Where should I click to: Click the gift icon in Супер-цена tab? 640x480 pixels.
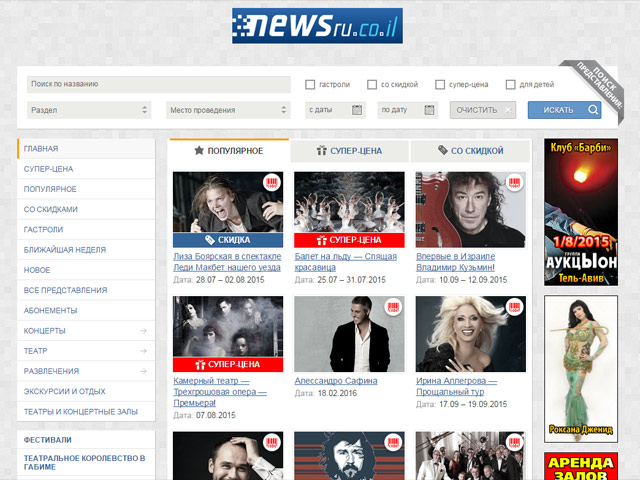322,150
